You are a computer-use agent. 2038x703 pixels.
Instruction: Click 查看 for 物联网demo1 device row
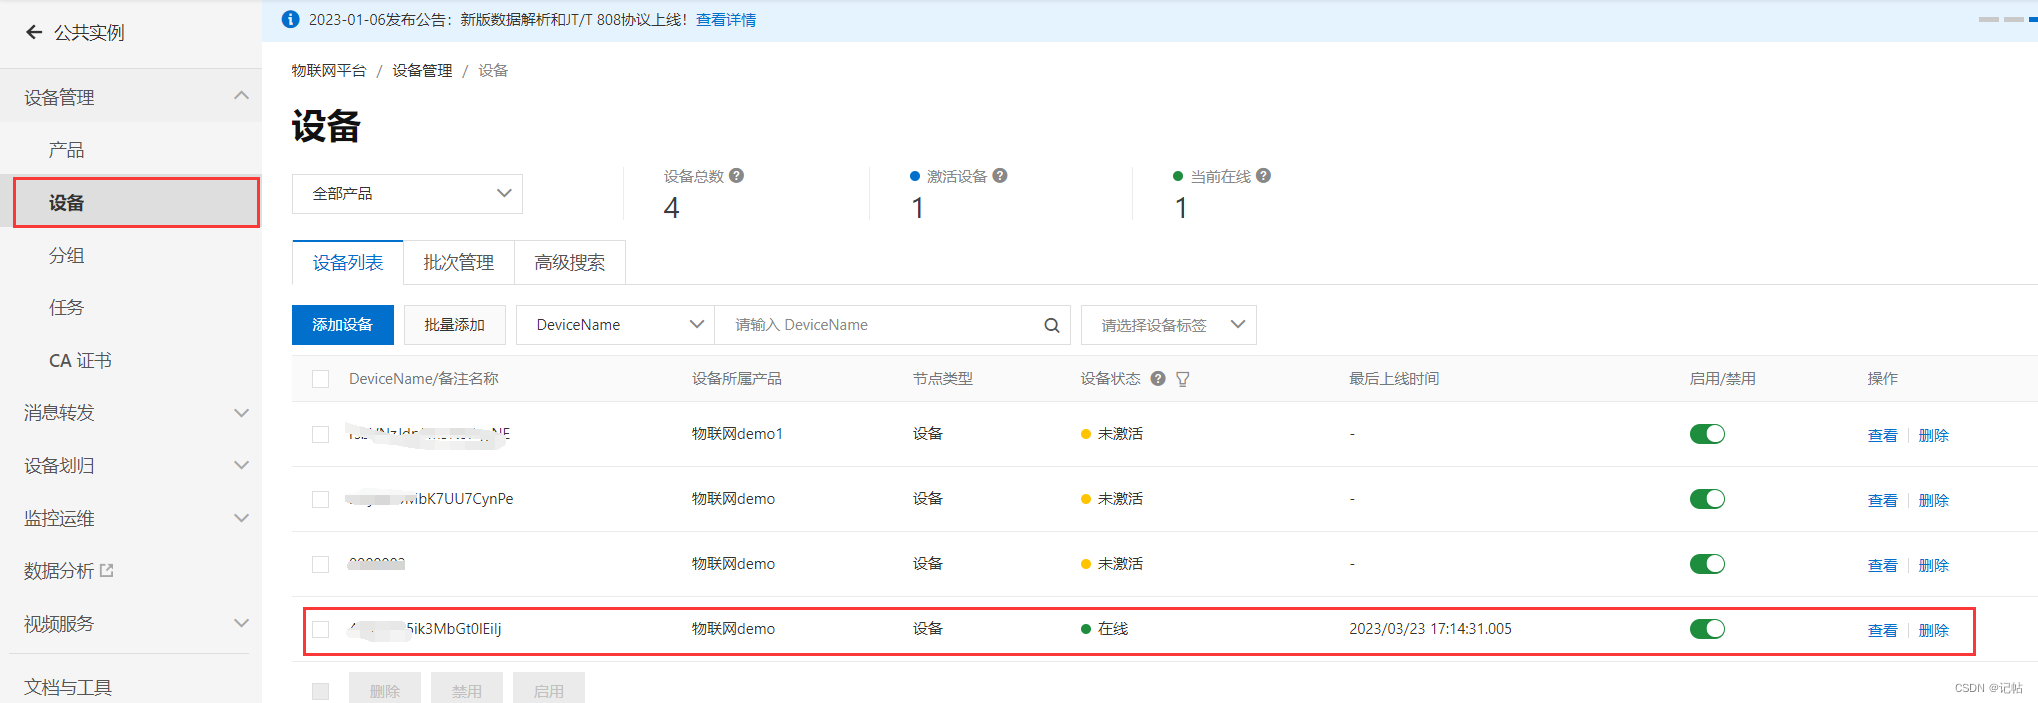1882,435
